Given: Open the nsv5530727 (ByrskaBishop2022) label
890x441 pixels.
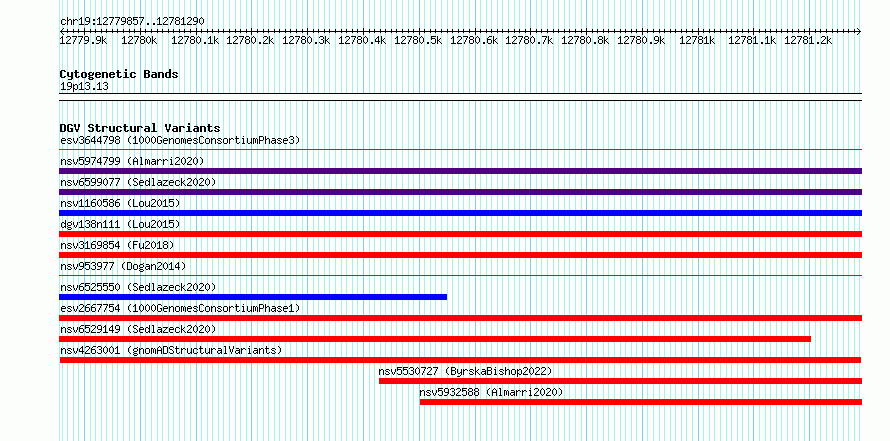Looking at the screenshot, I should [465, 371].
